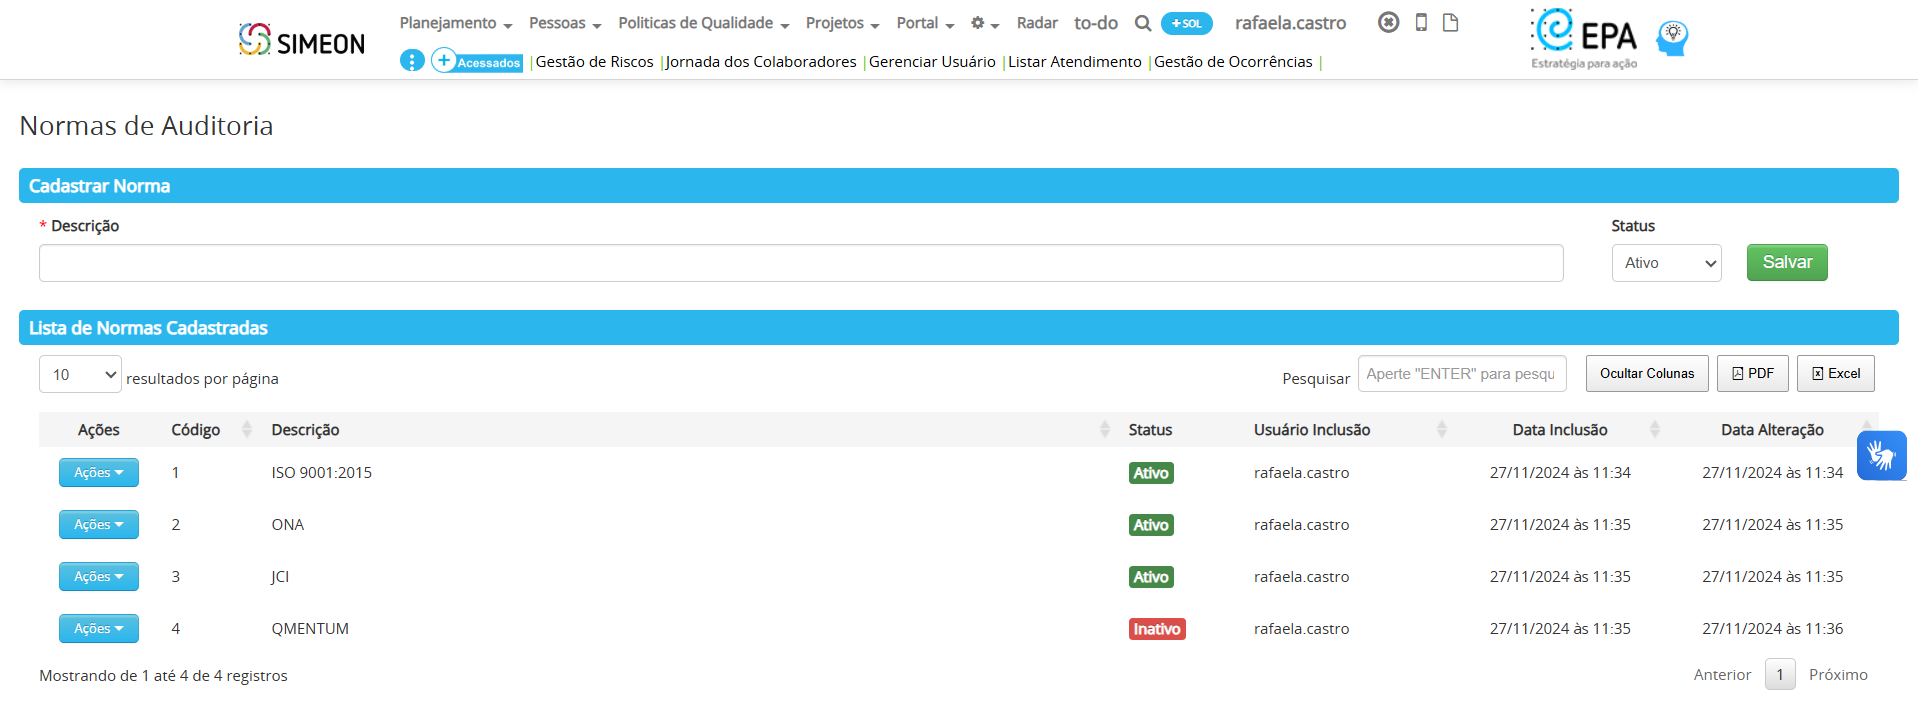Click the search magnifier icon in navbar
The width and height of the screenshot is (1918, 701).
point(1142,23)
